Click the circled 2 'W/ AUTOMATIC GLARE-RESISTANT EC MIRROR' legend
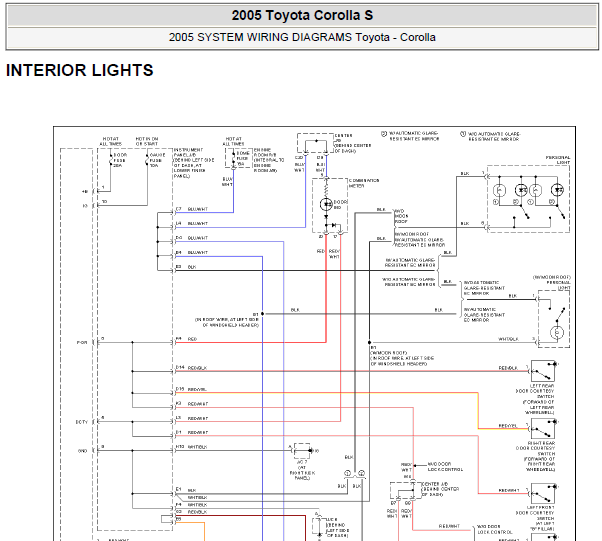This screenshot has width=602, height=541. (x=410, y=136)
